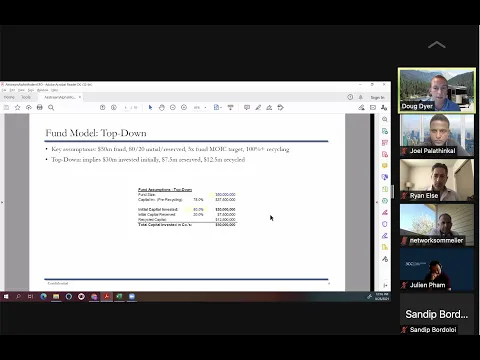Viewport: 480px width, 360px height.
Task: Add a comment with speech bubble icon
Action: 247,107
